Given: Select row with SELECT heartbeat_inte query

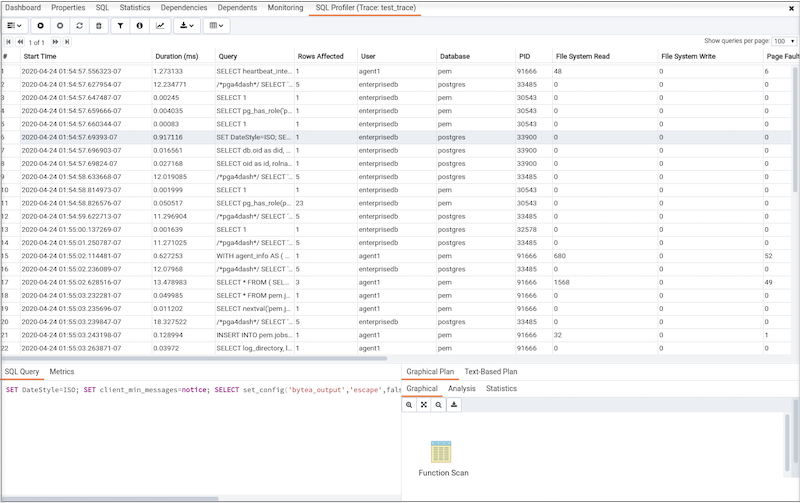Looking at the screenshot, I should coord(396,71).
